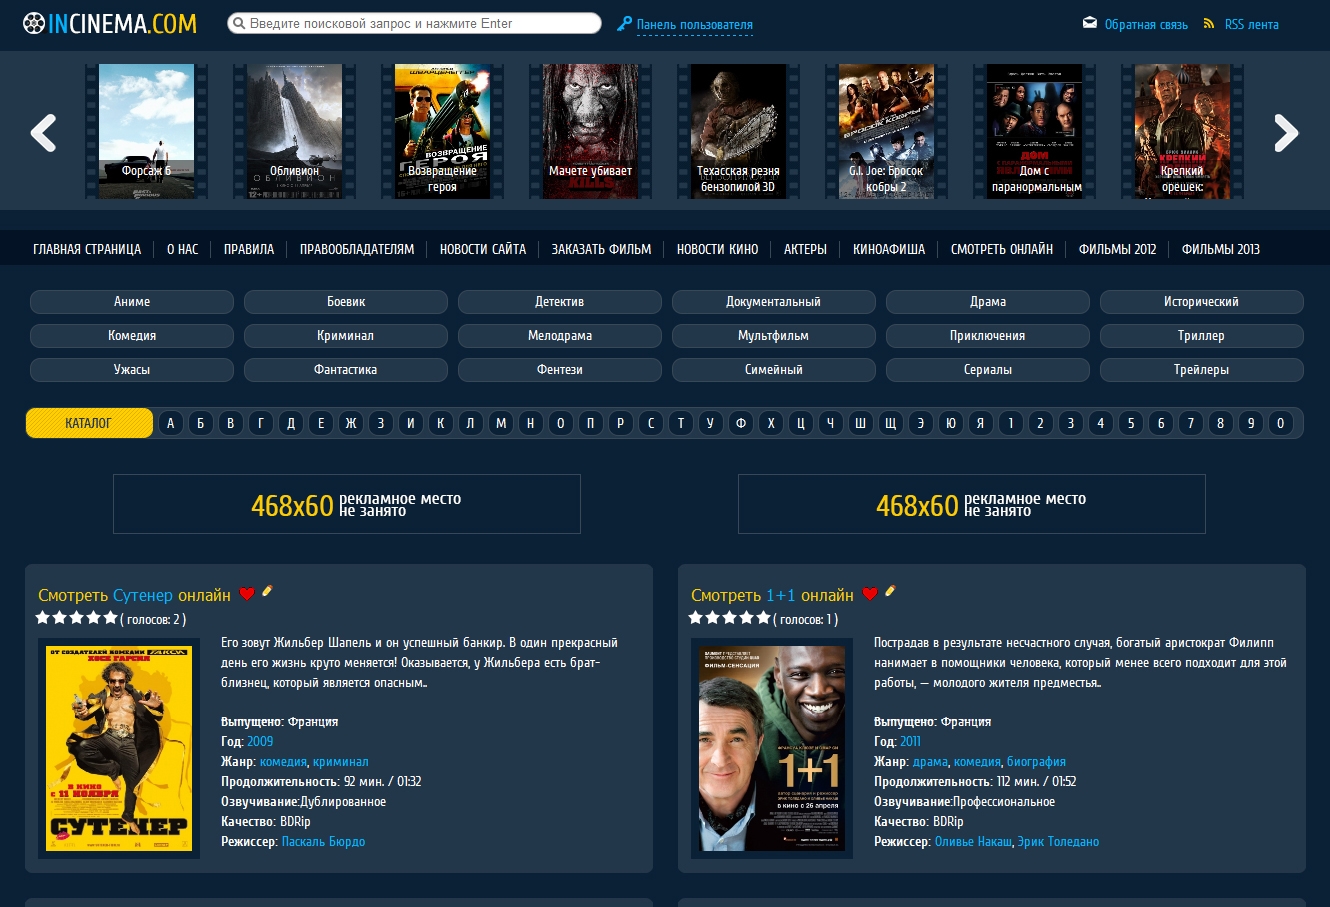The height and width of the screenshot is (907, 1330).
Task: Select the Аниме genre button
Action: (x=132, y=302)
